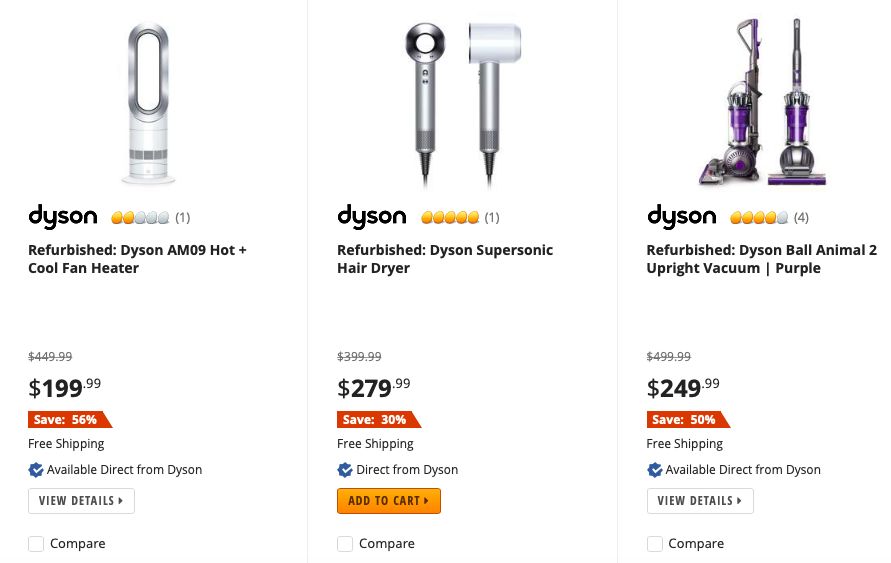The image size is (891, 563).
Task: Tick Compare for the Supersonic Hair Dryer
Action: click(x=345, y=544)
